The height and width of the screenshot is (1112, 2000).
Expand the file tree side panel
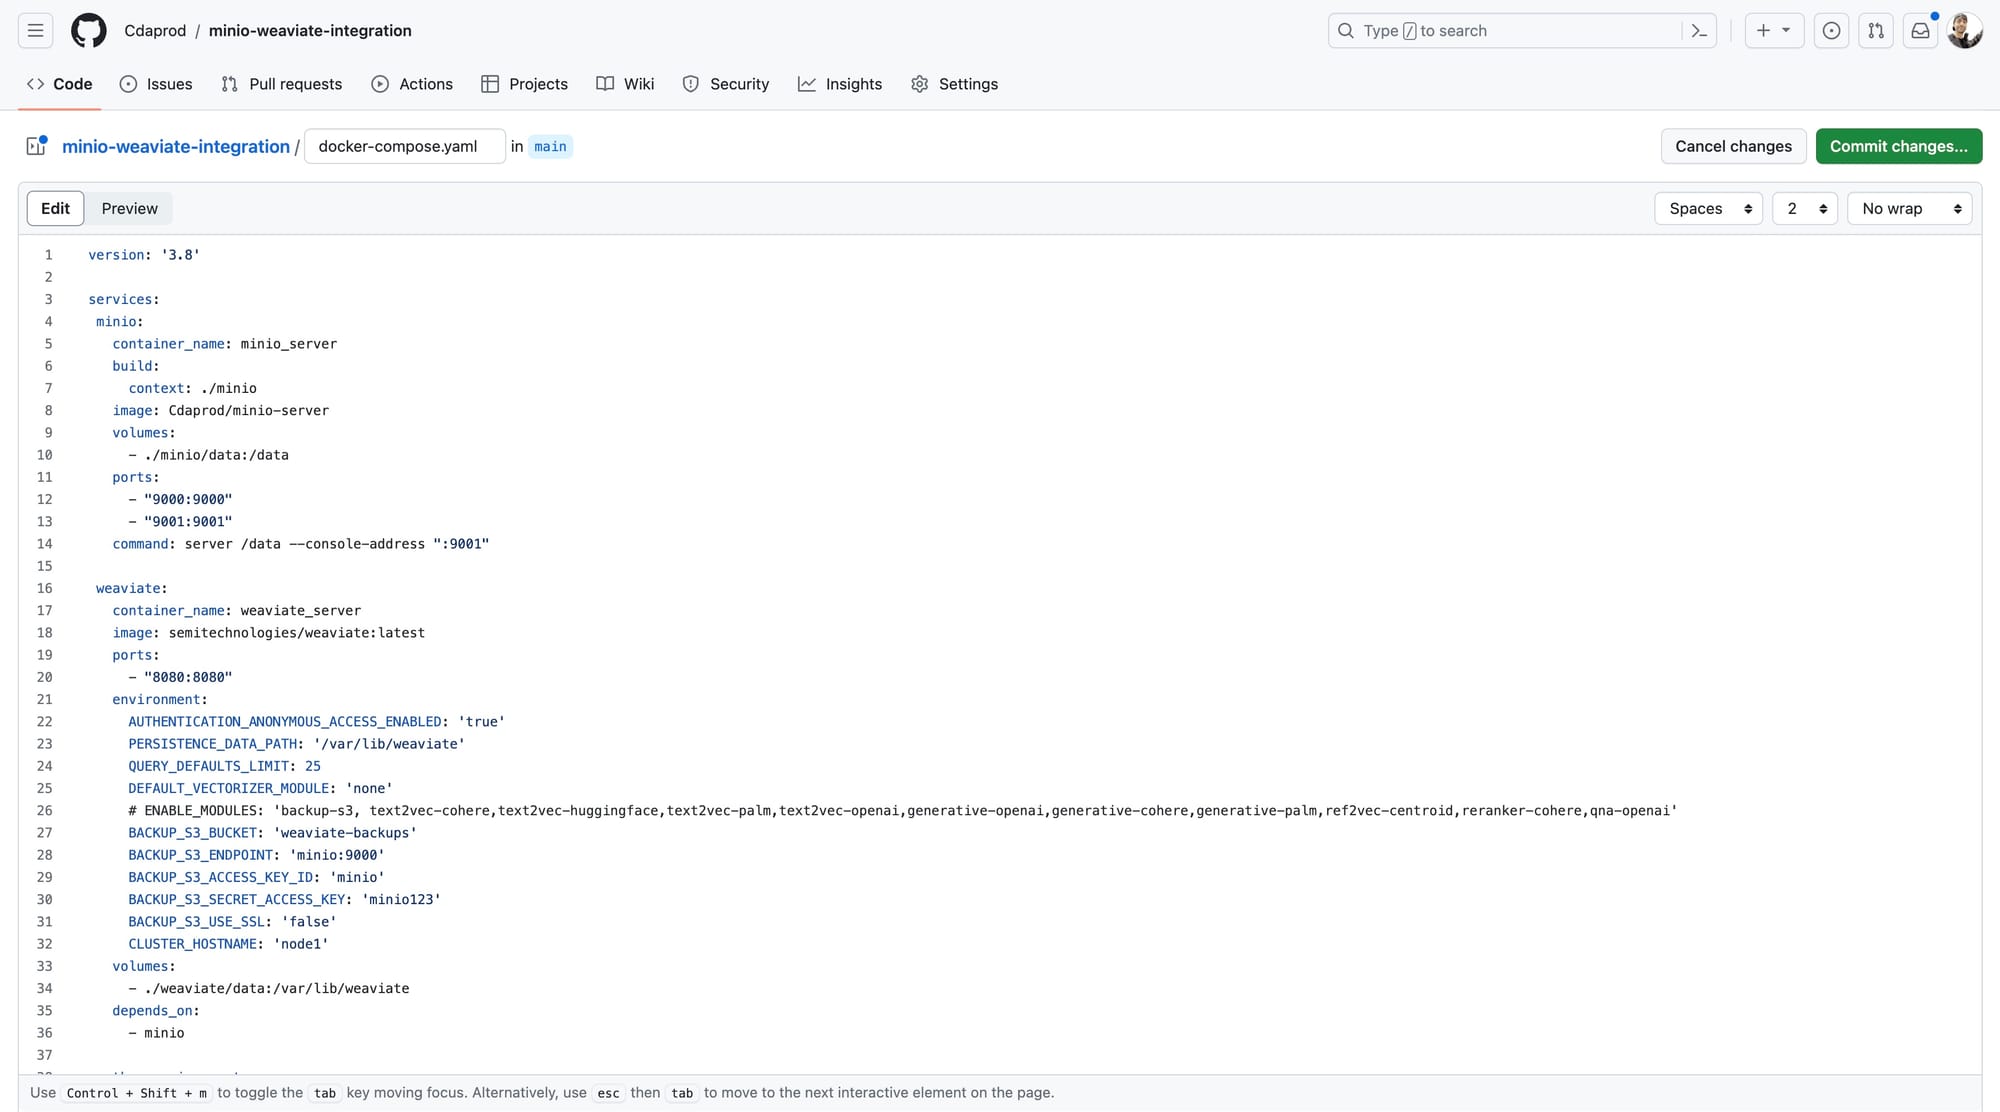tap(36, 146)
